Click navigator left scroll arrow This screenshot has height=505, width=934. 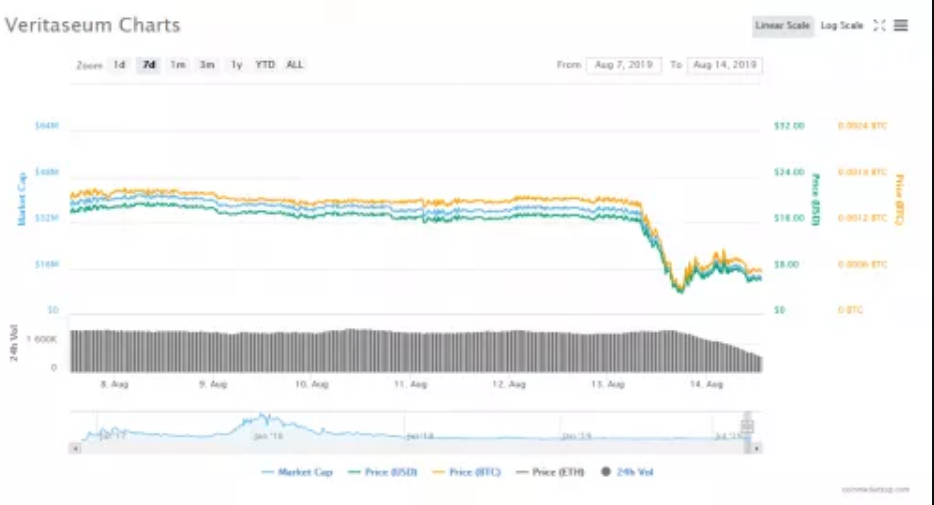coord(76,448)
